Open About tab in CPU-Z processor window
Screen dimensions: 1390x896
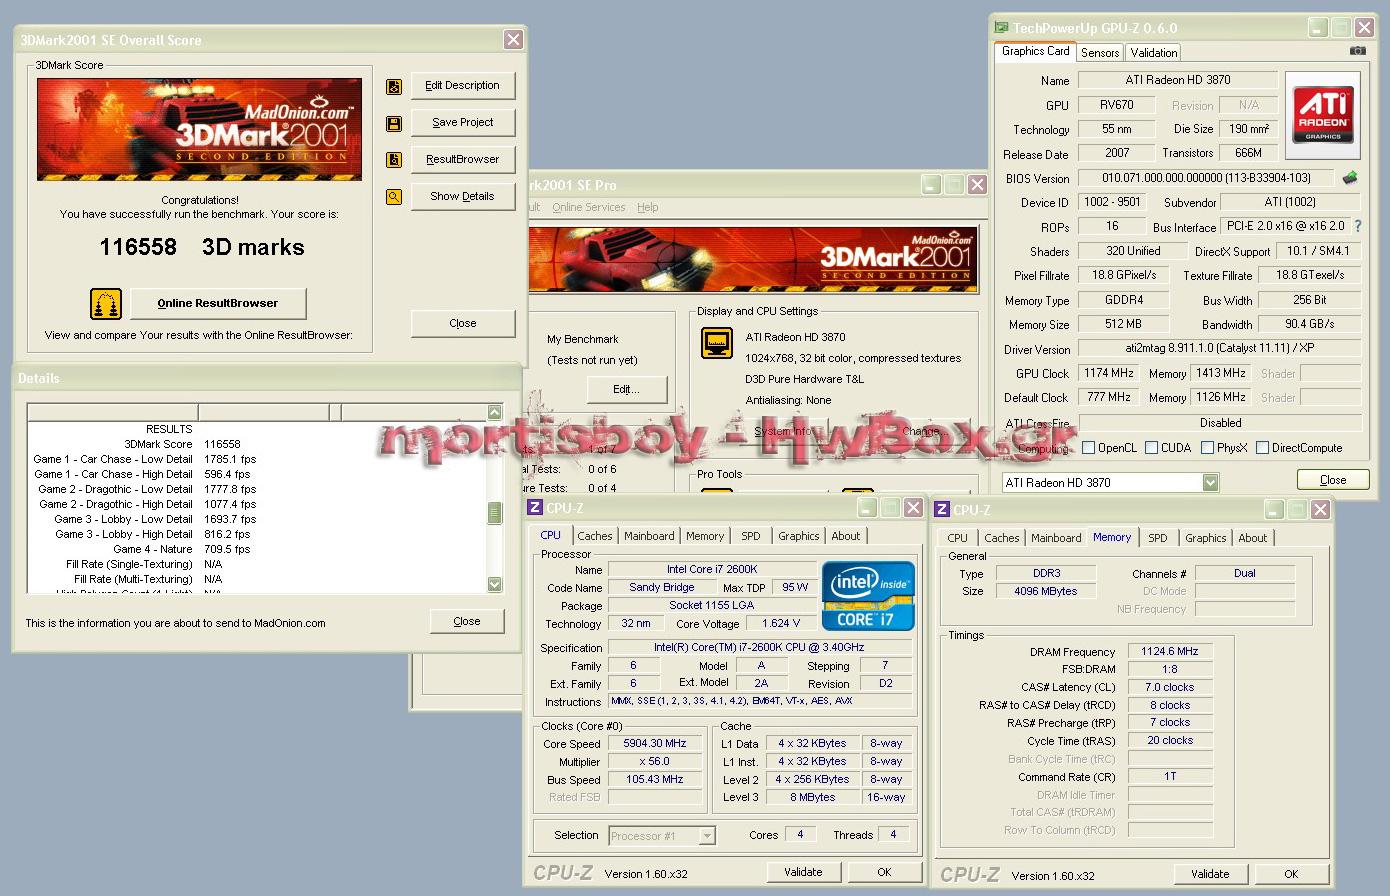[846, 536]
